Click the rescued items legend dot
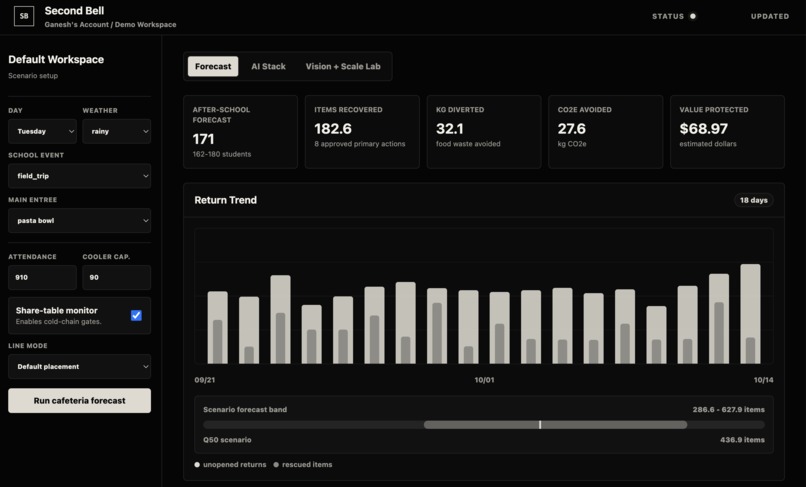The height and width of the screenshot is (487, 806). pos(276,464)
